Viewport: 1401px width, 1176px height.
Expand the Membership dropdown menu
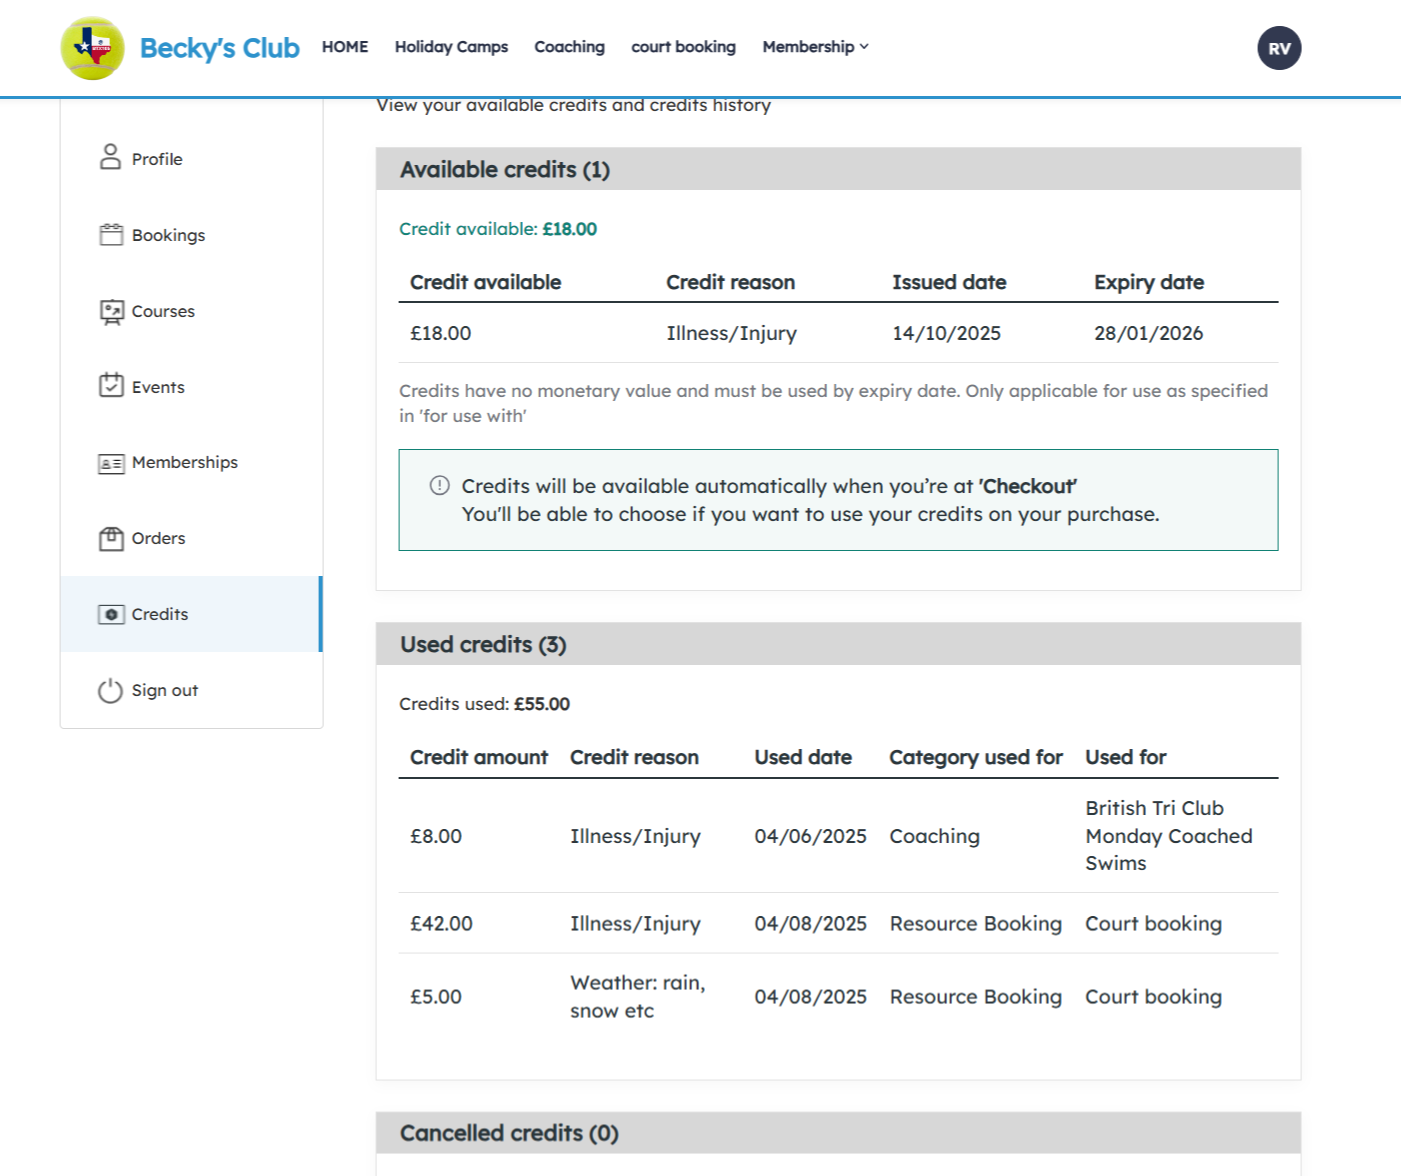point(815,47)
